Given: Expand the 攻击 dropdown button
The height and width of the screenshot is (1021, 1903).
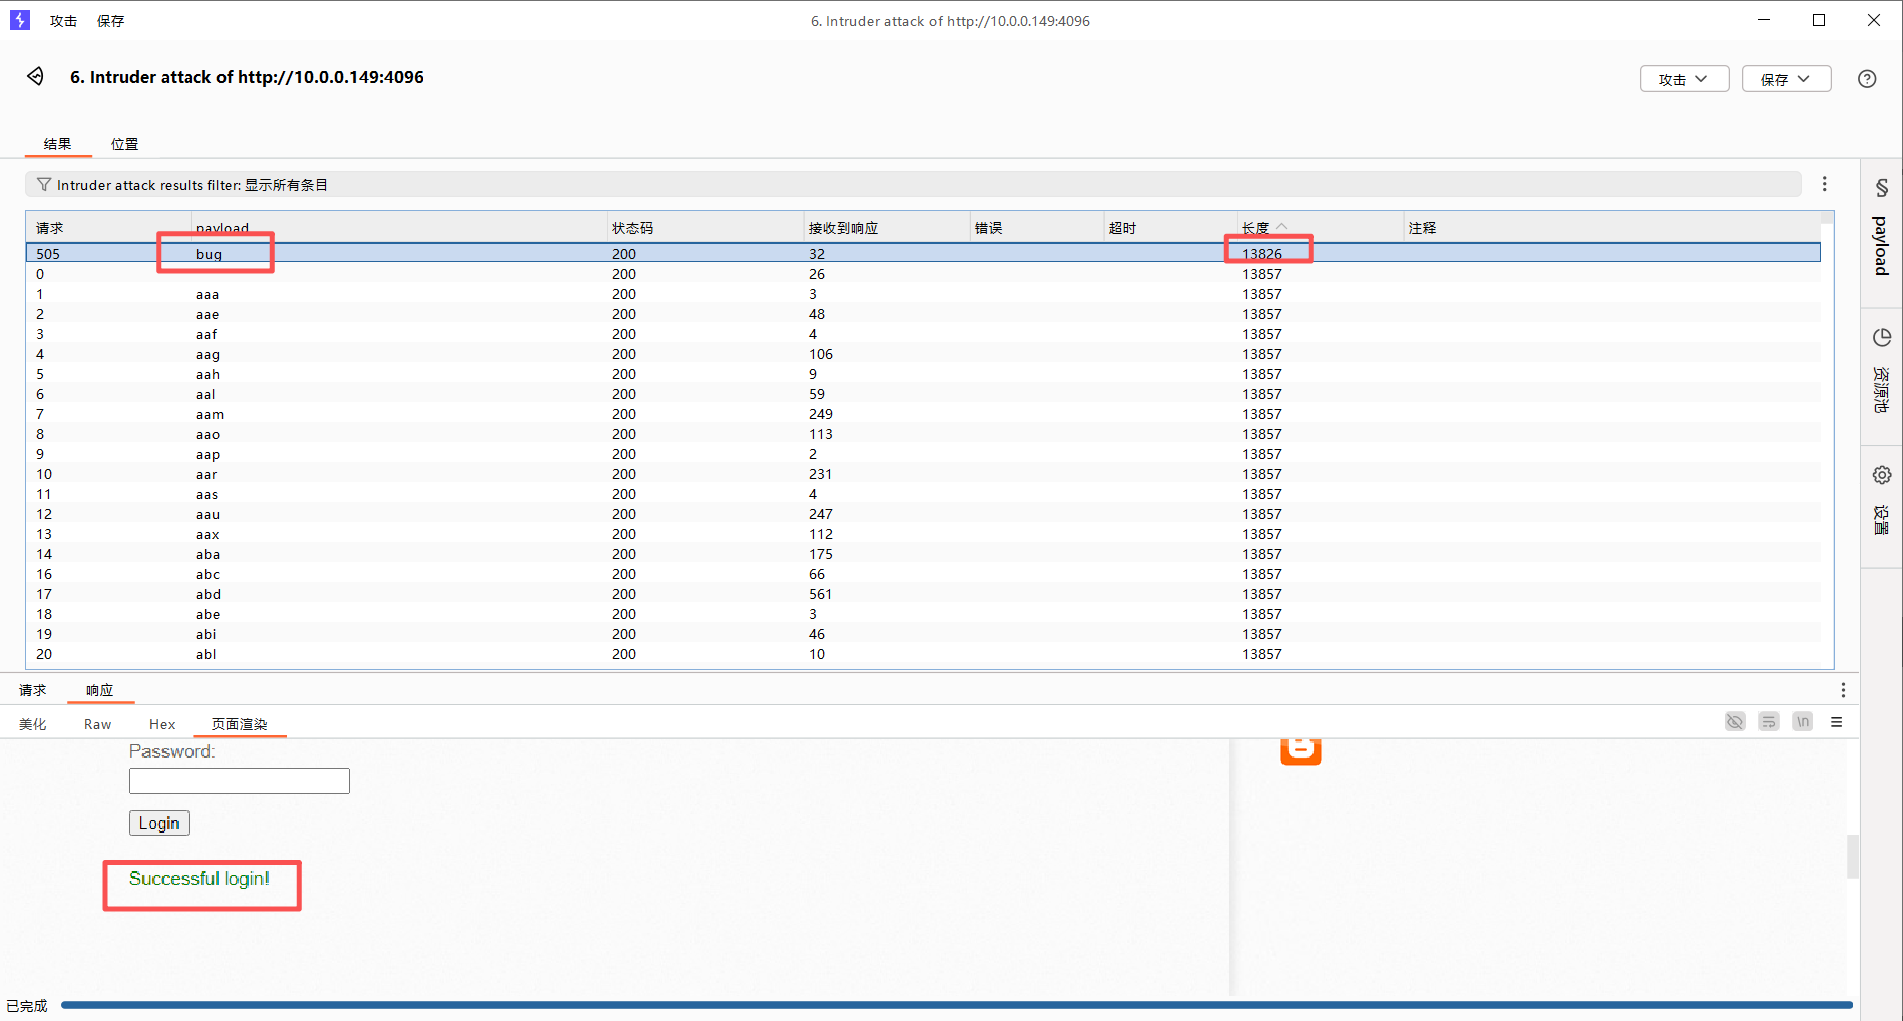Looking at the screenshot, I should click(1684, 79).
